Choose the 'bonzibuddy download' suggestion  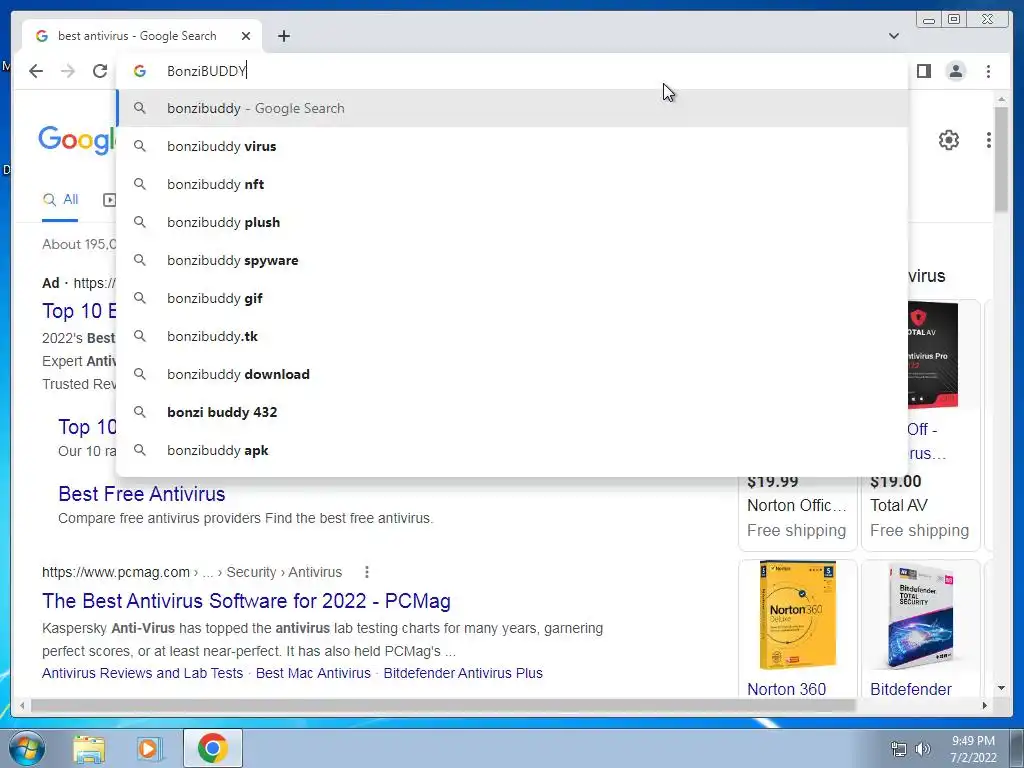512,374
